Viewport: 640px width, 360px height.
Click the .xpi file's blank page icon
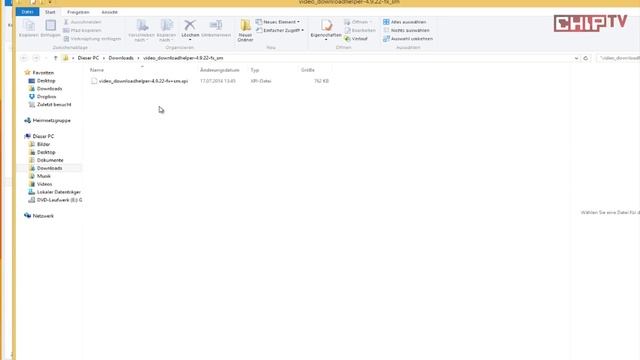pyautogui.click(x=94, y=81)
